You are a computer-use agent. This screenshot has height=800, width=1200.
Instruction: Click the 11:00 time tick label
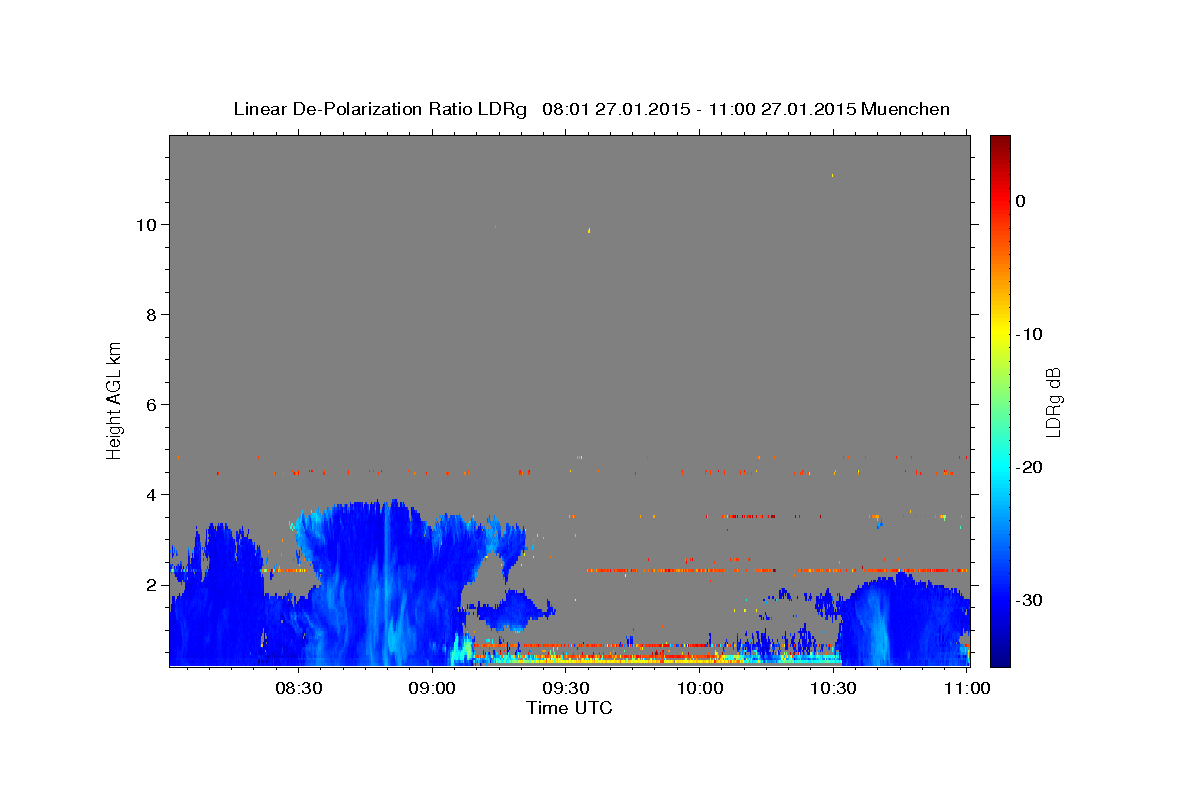click(967, 688)
